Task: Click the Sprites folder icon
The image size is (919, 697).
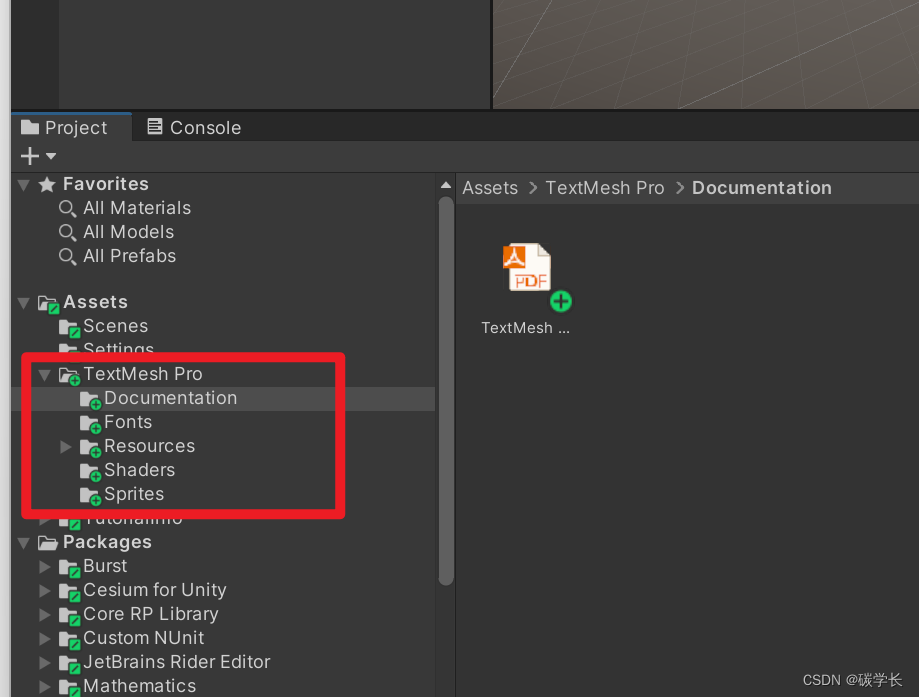Action: tap(90, 497)
